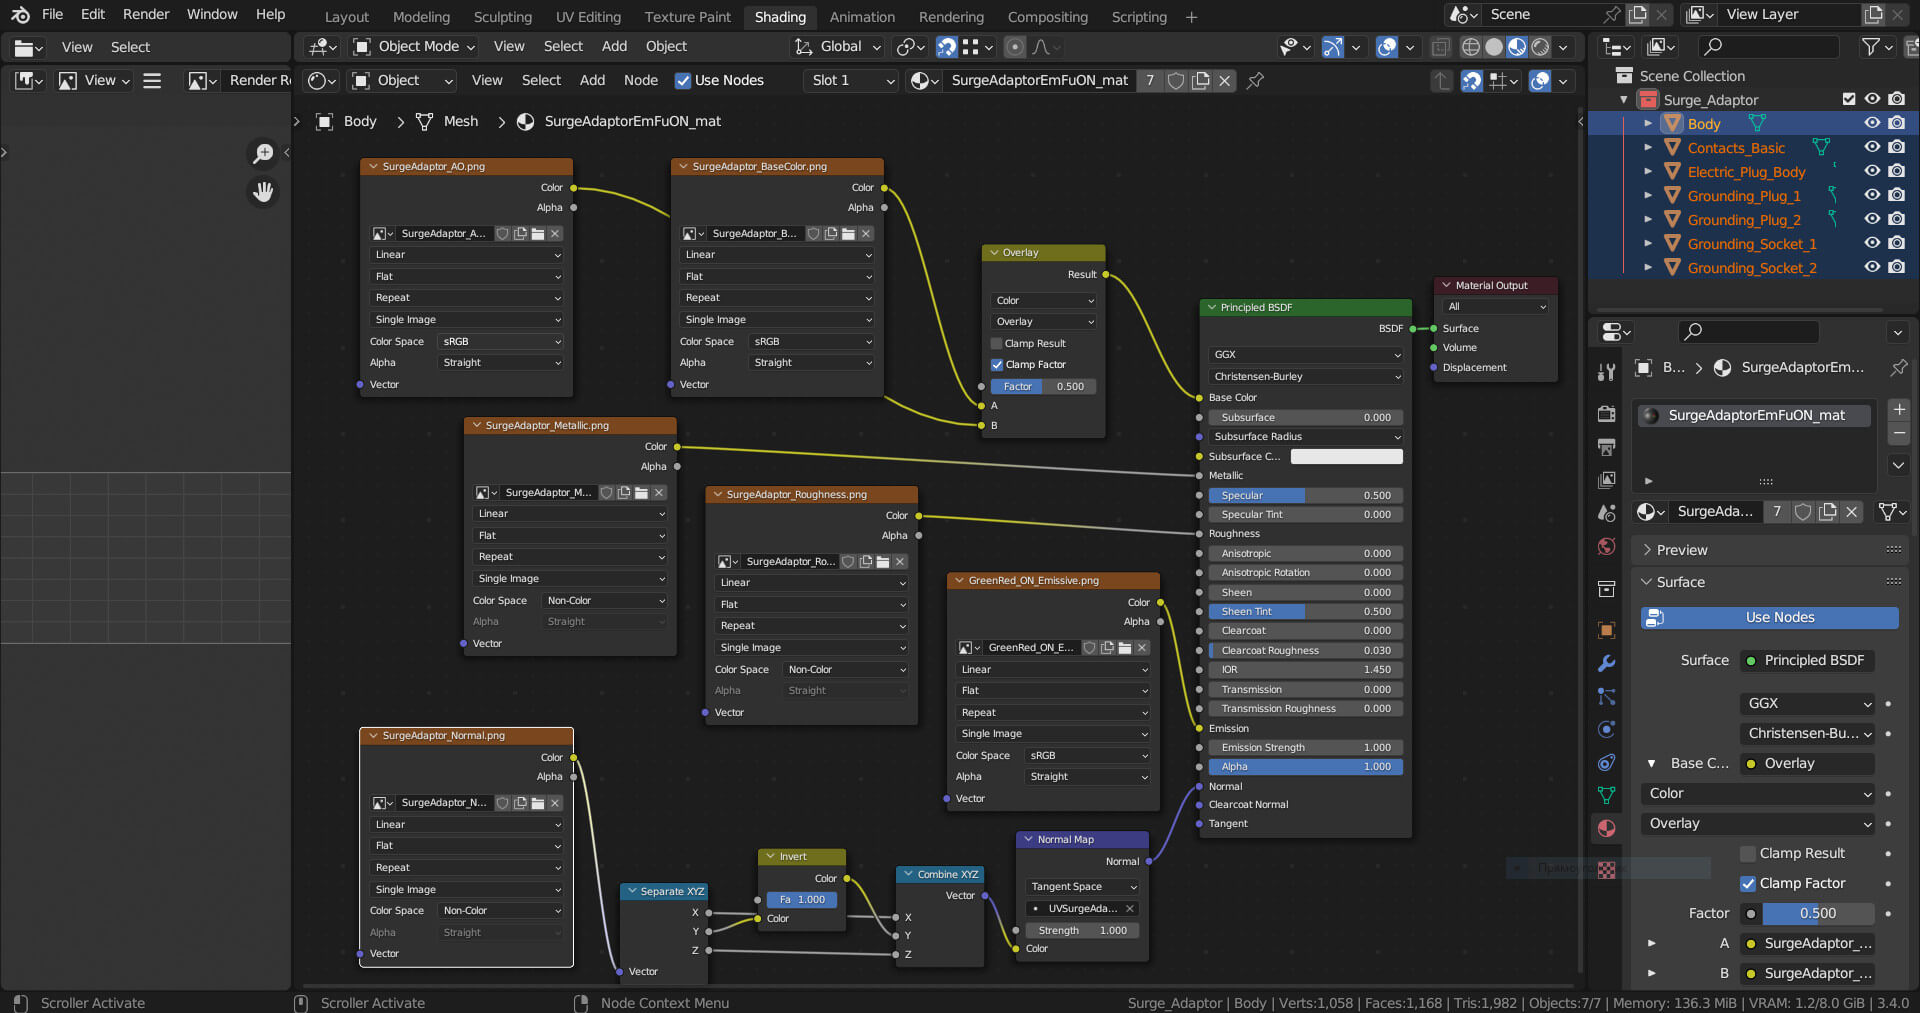Click the Subsurface Color white swatch
This screenshot has height=1013, width=1920.
pos(1346,456)
